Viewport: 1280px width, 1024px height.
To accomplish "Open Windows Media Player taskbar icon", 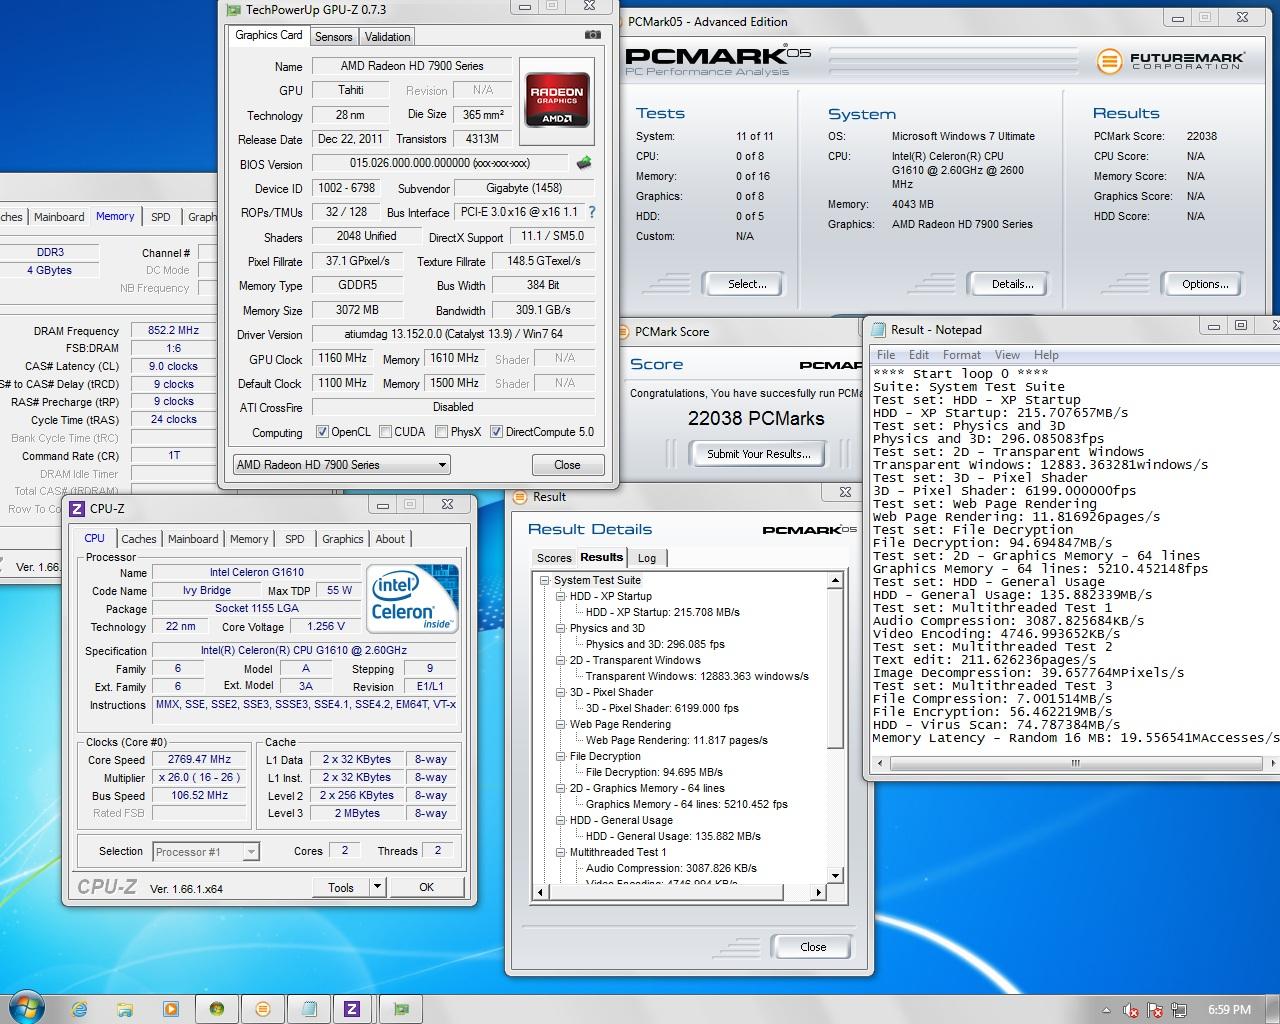I will pos(171,1009).
